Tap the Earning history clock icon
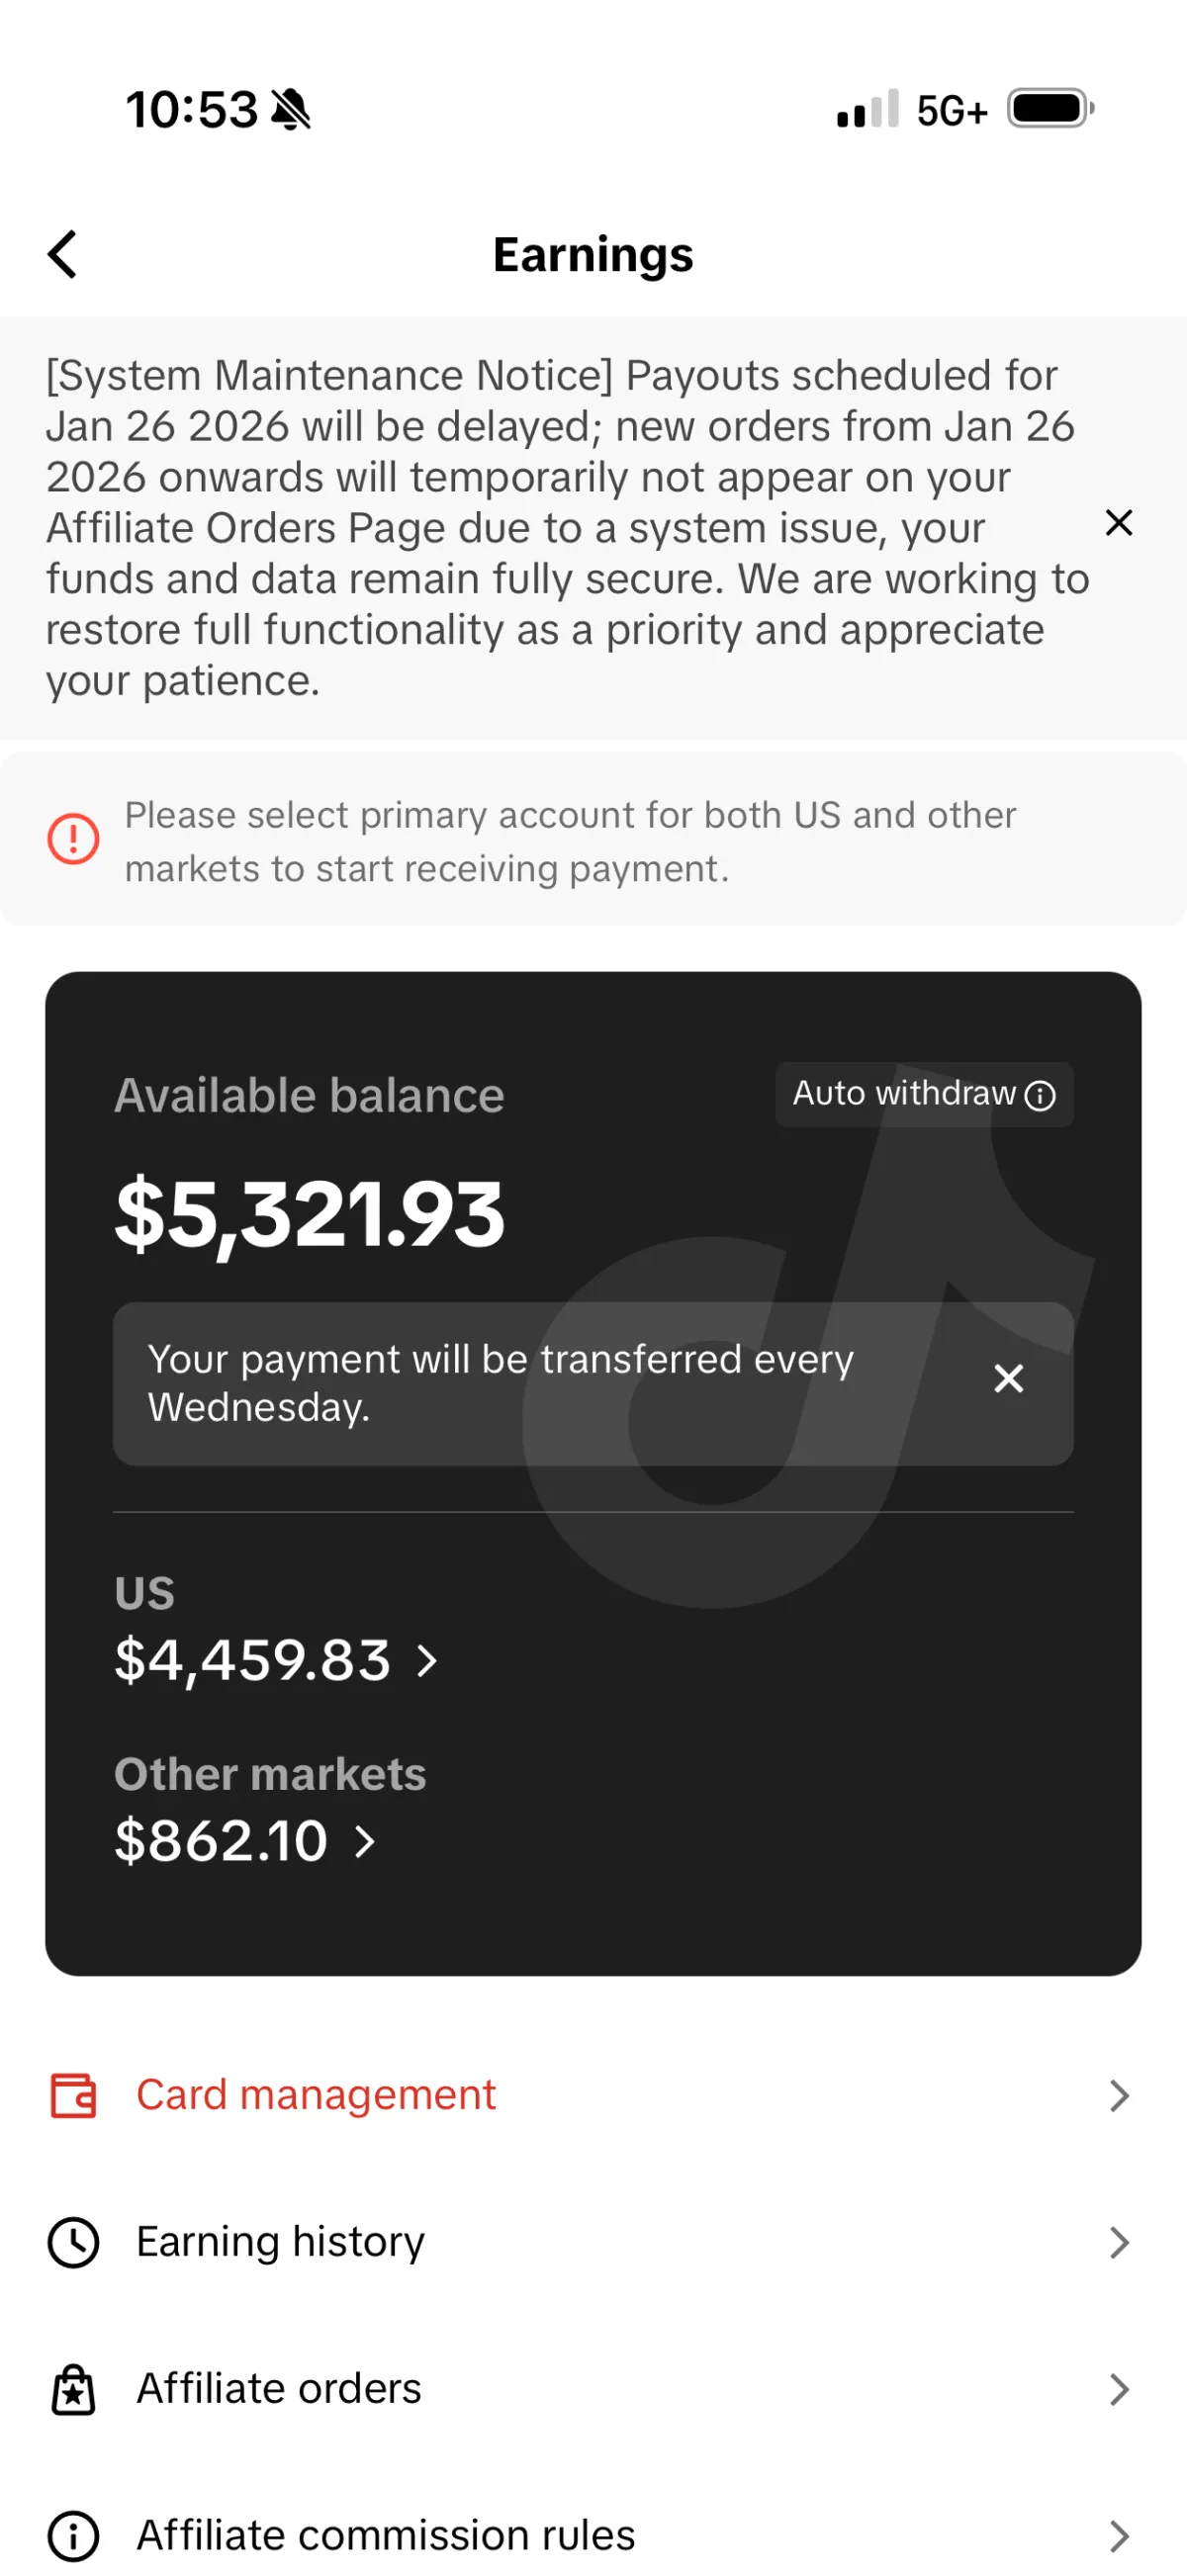 pyautogui.click(x=73, y=2242)
